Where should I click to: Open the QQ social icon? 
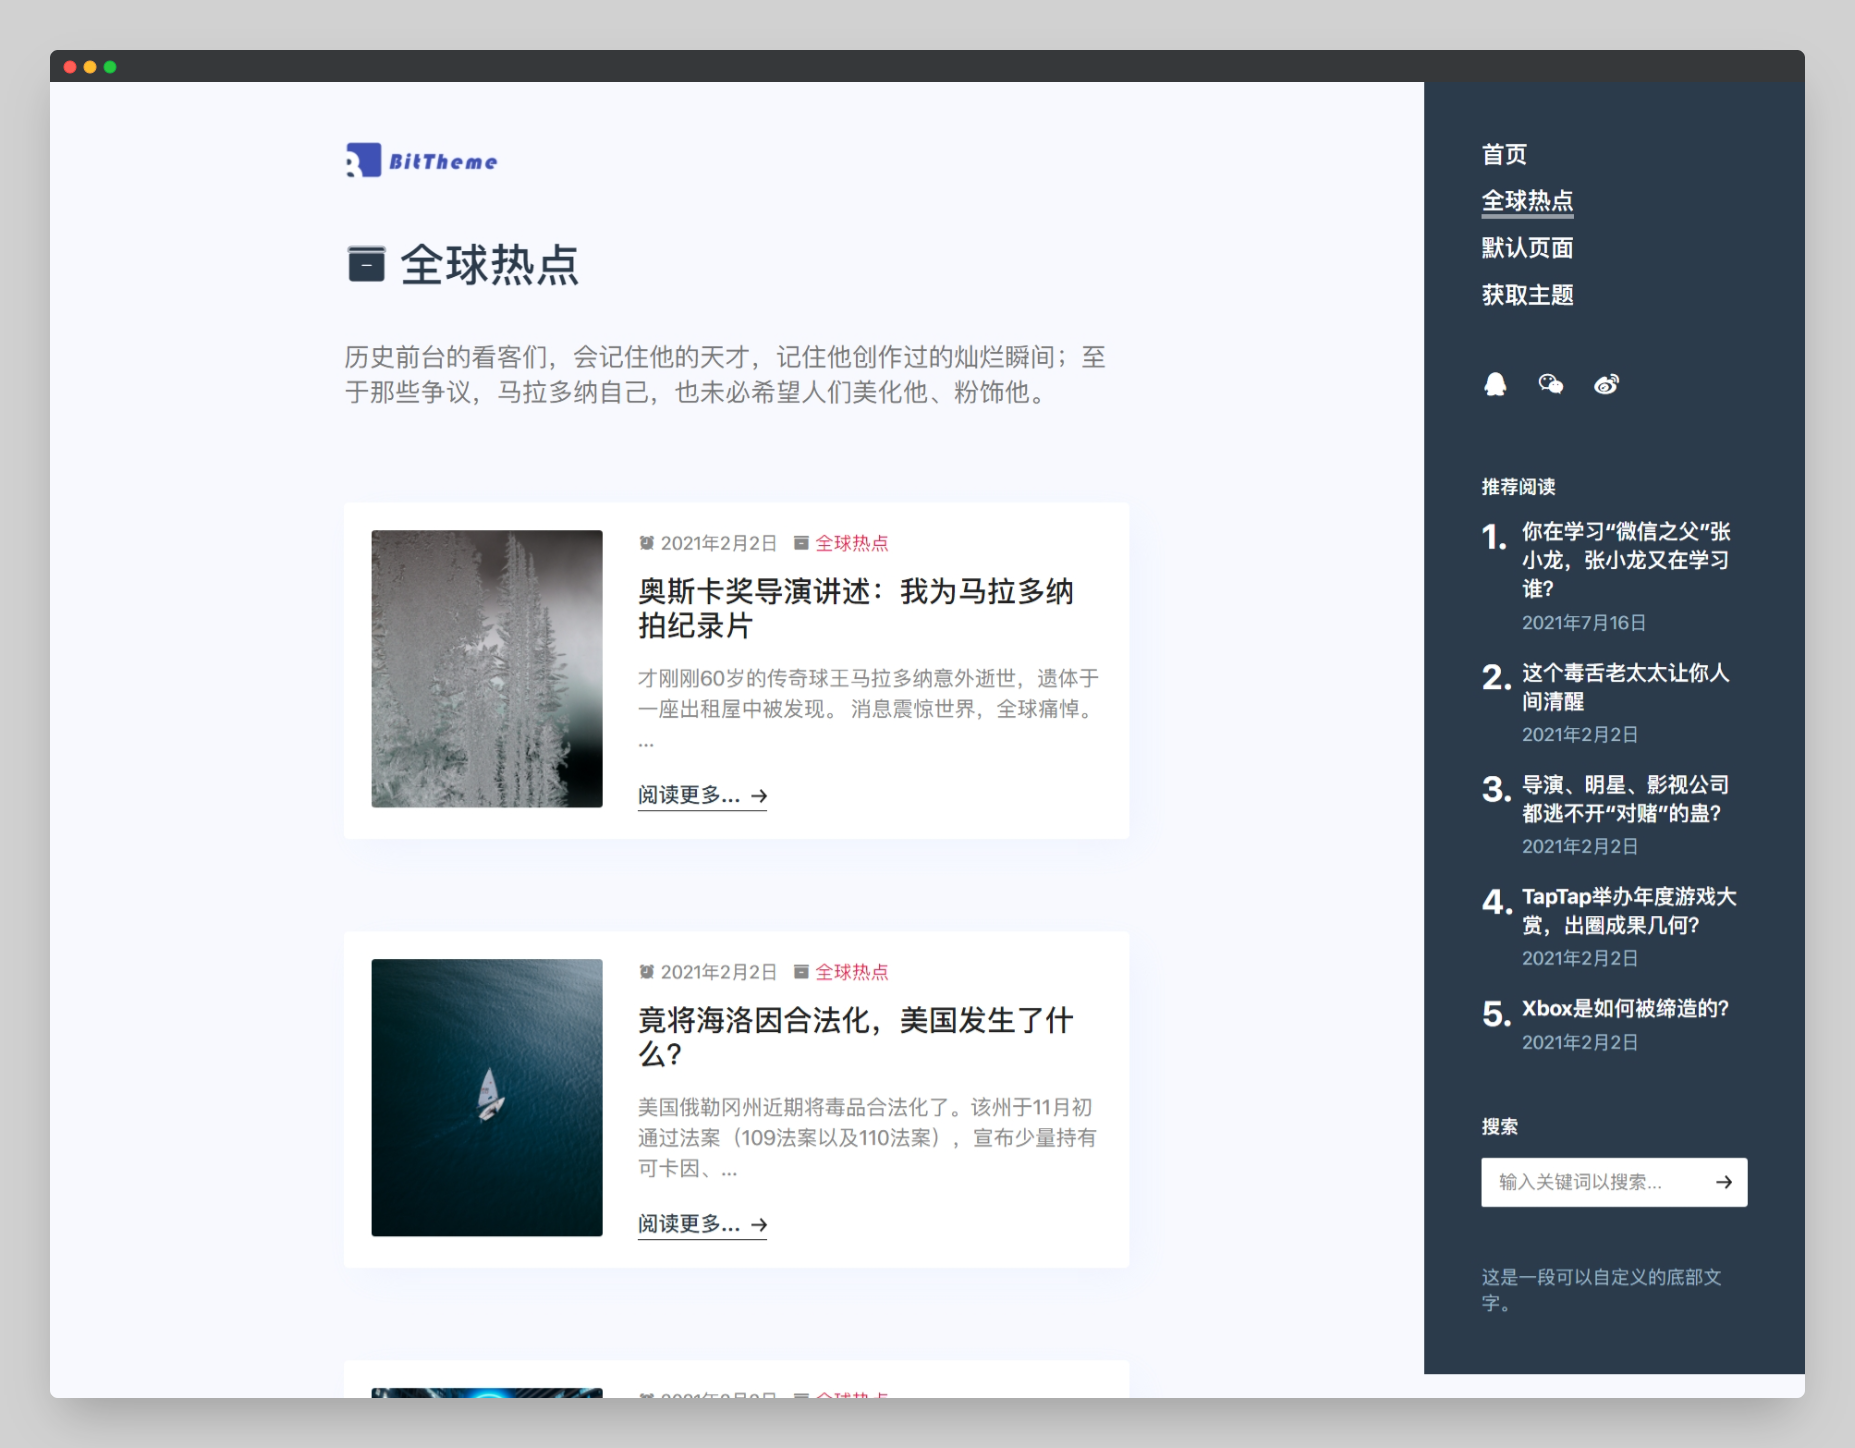click(1495, 384)
